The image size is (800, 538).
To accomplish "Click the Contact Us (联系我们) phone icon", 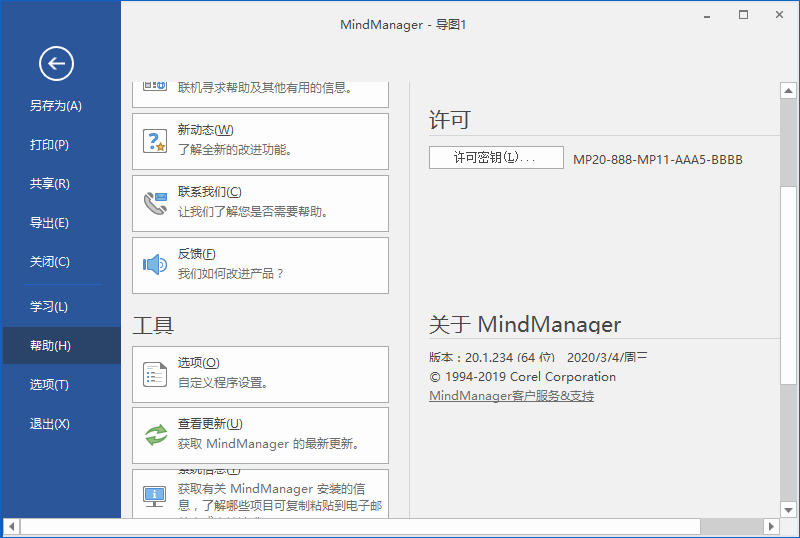I will click(155, 203).
